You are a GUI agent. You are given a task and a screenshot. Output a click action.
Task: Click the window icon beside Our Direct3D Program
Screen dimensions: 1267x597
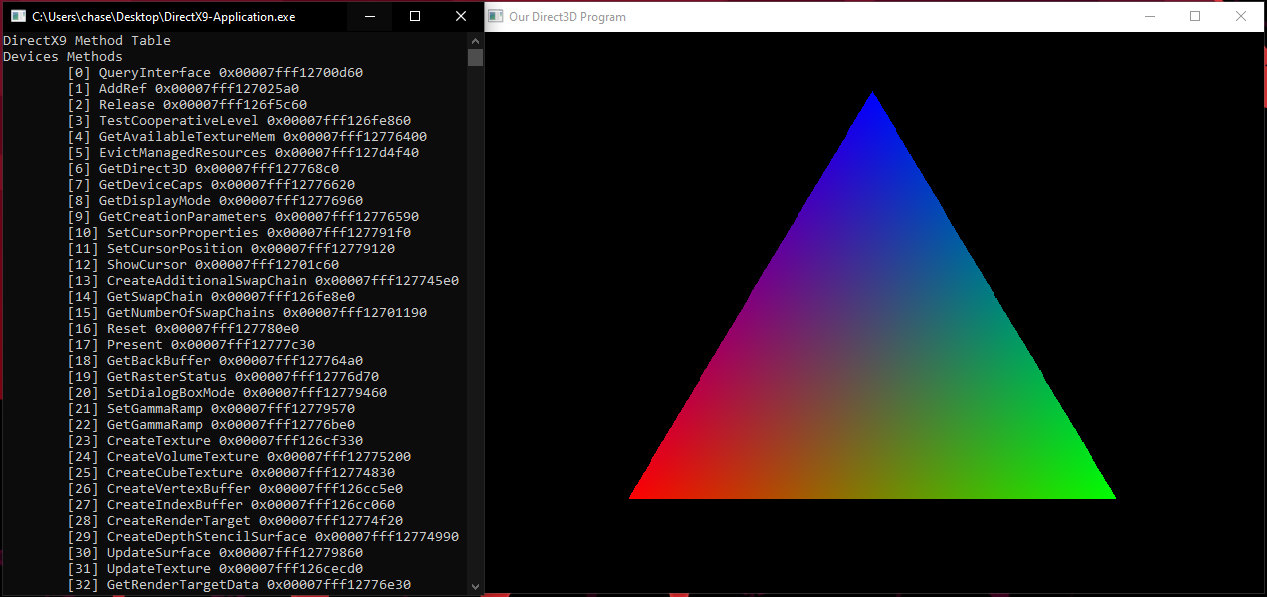(496, 17)
